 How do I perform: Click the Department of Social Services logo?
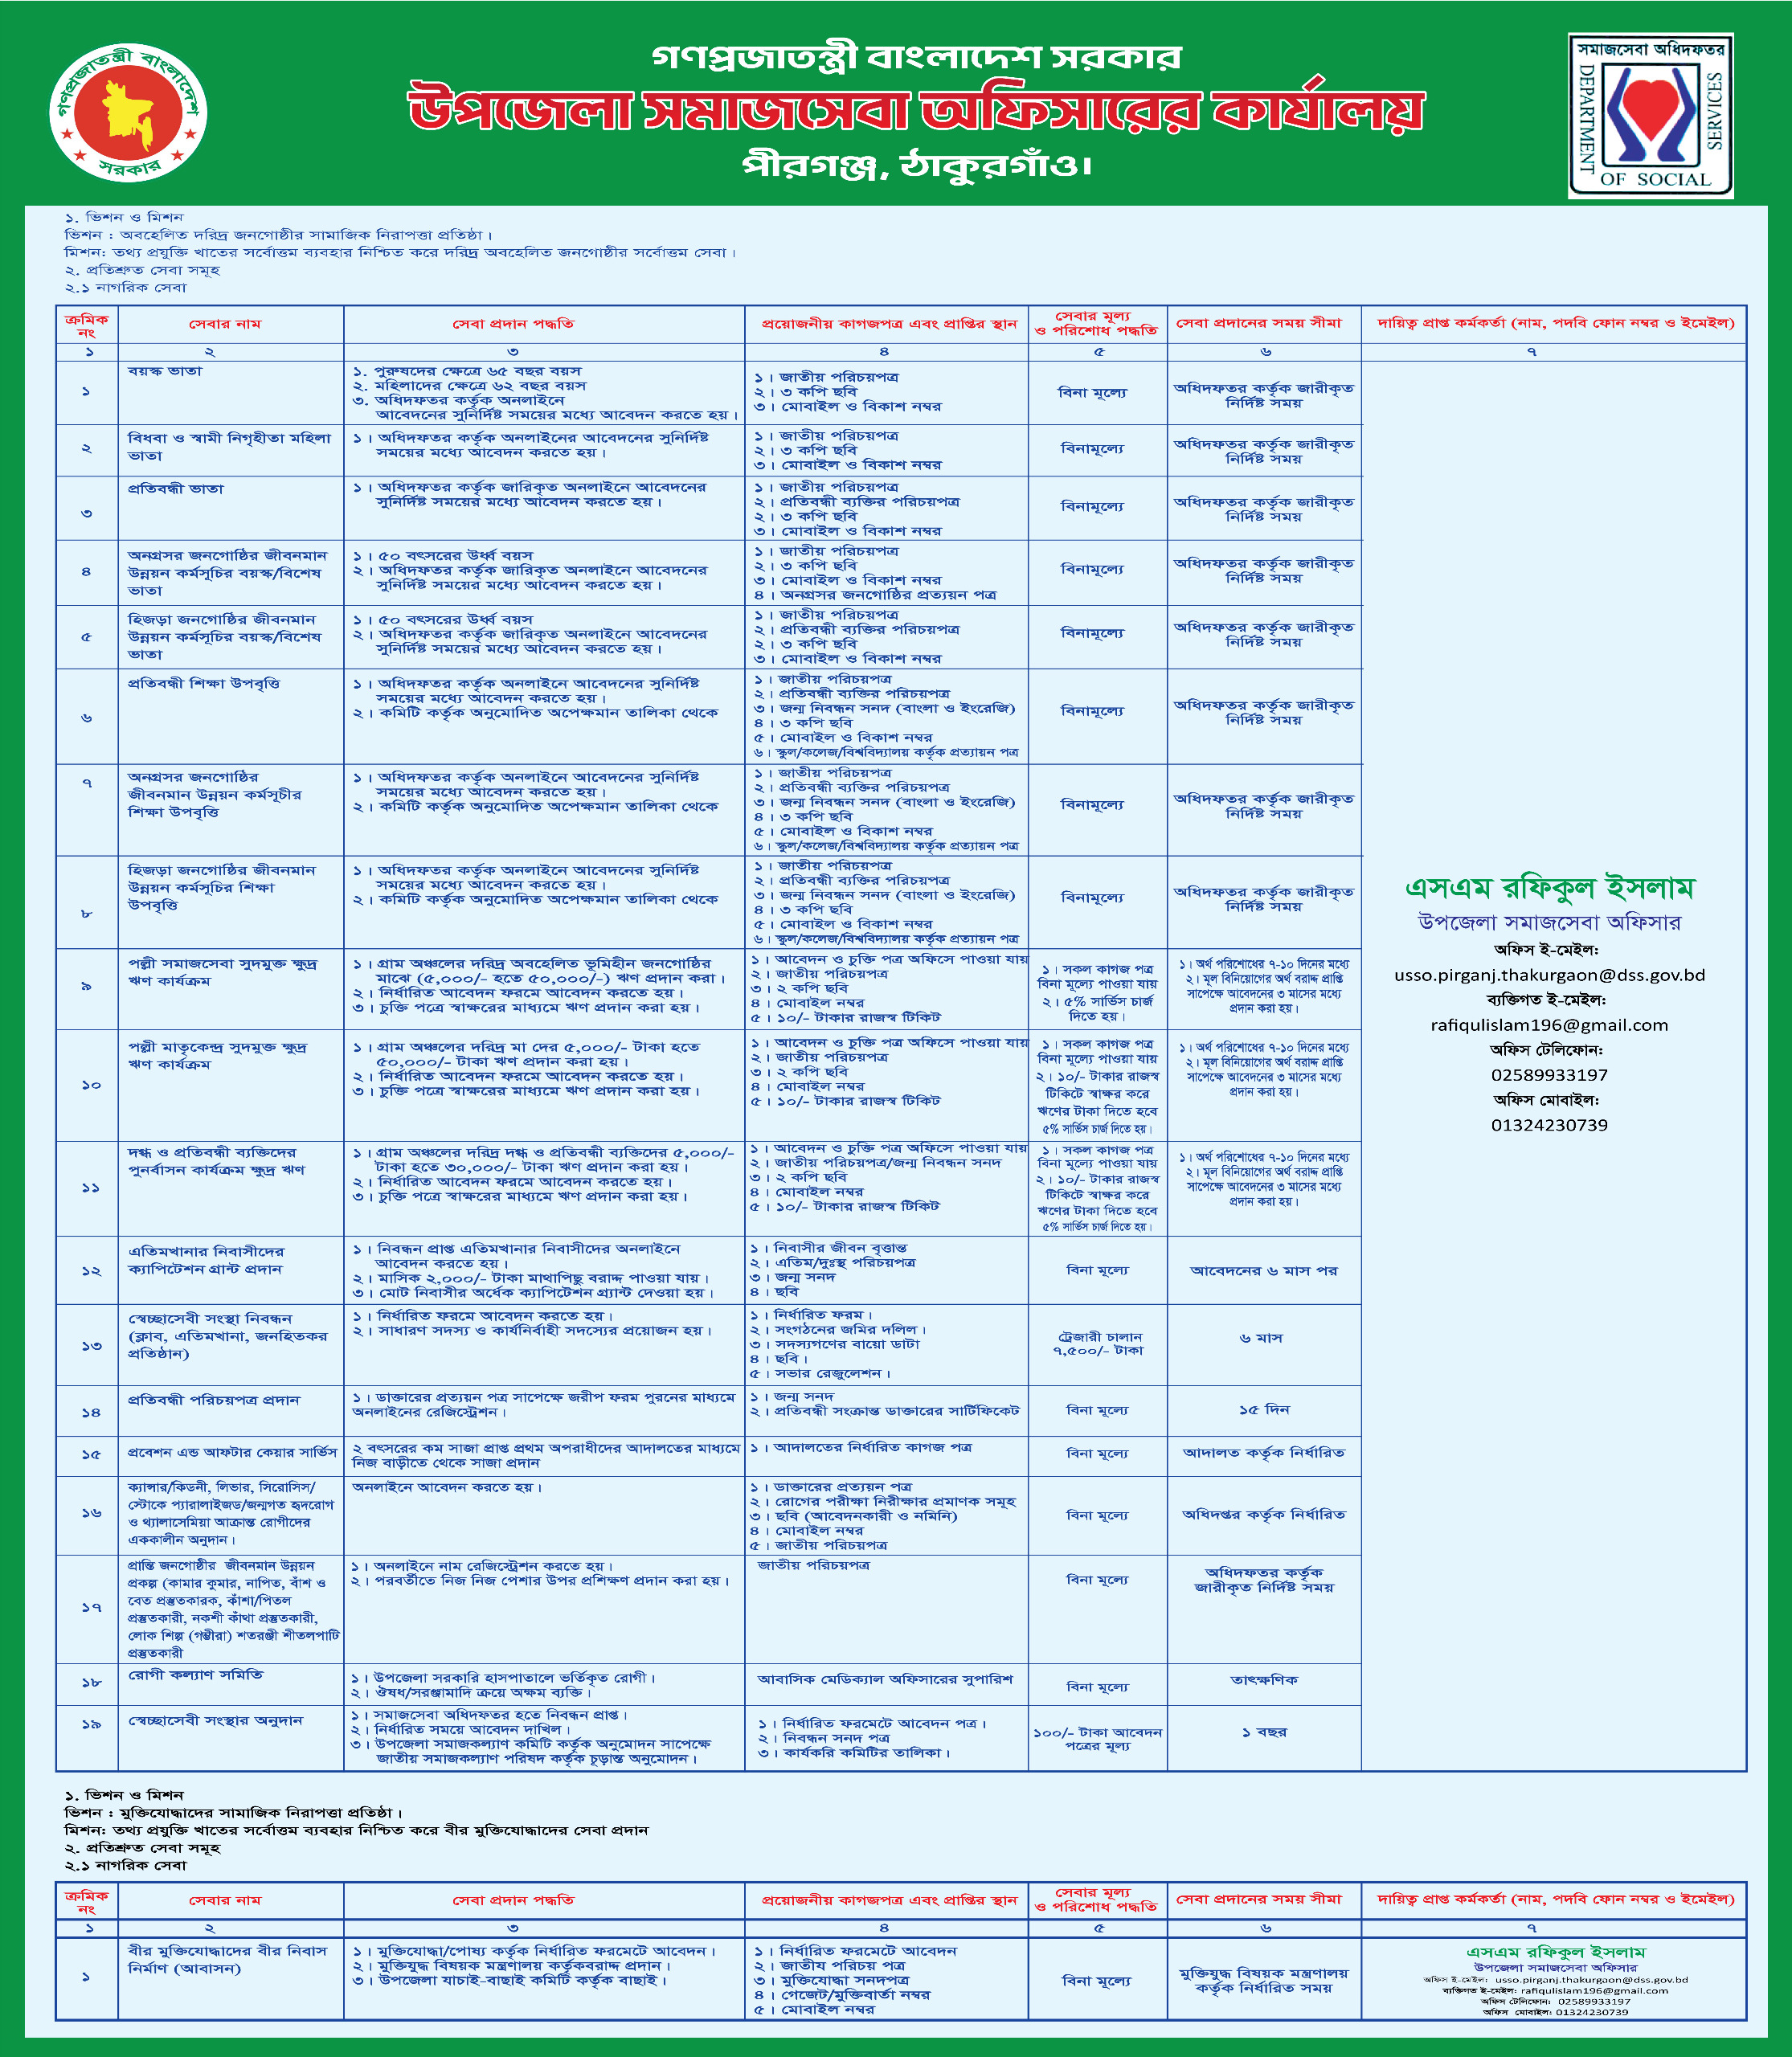point(1650,115)
